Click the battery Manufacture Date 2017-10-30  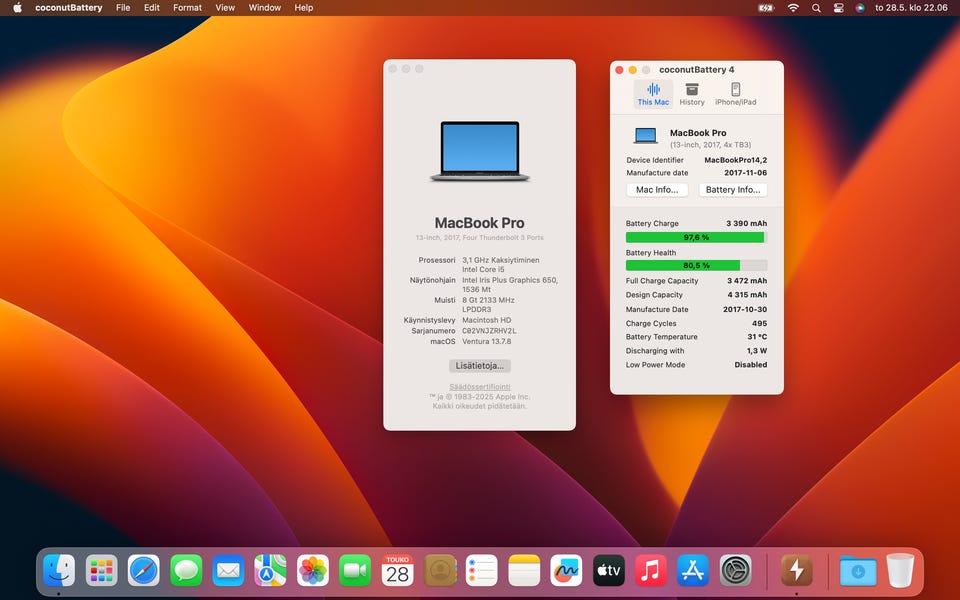[744, 309]
